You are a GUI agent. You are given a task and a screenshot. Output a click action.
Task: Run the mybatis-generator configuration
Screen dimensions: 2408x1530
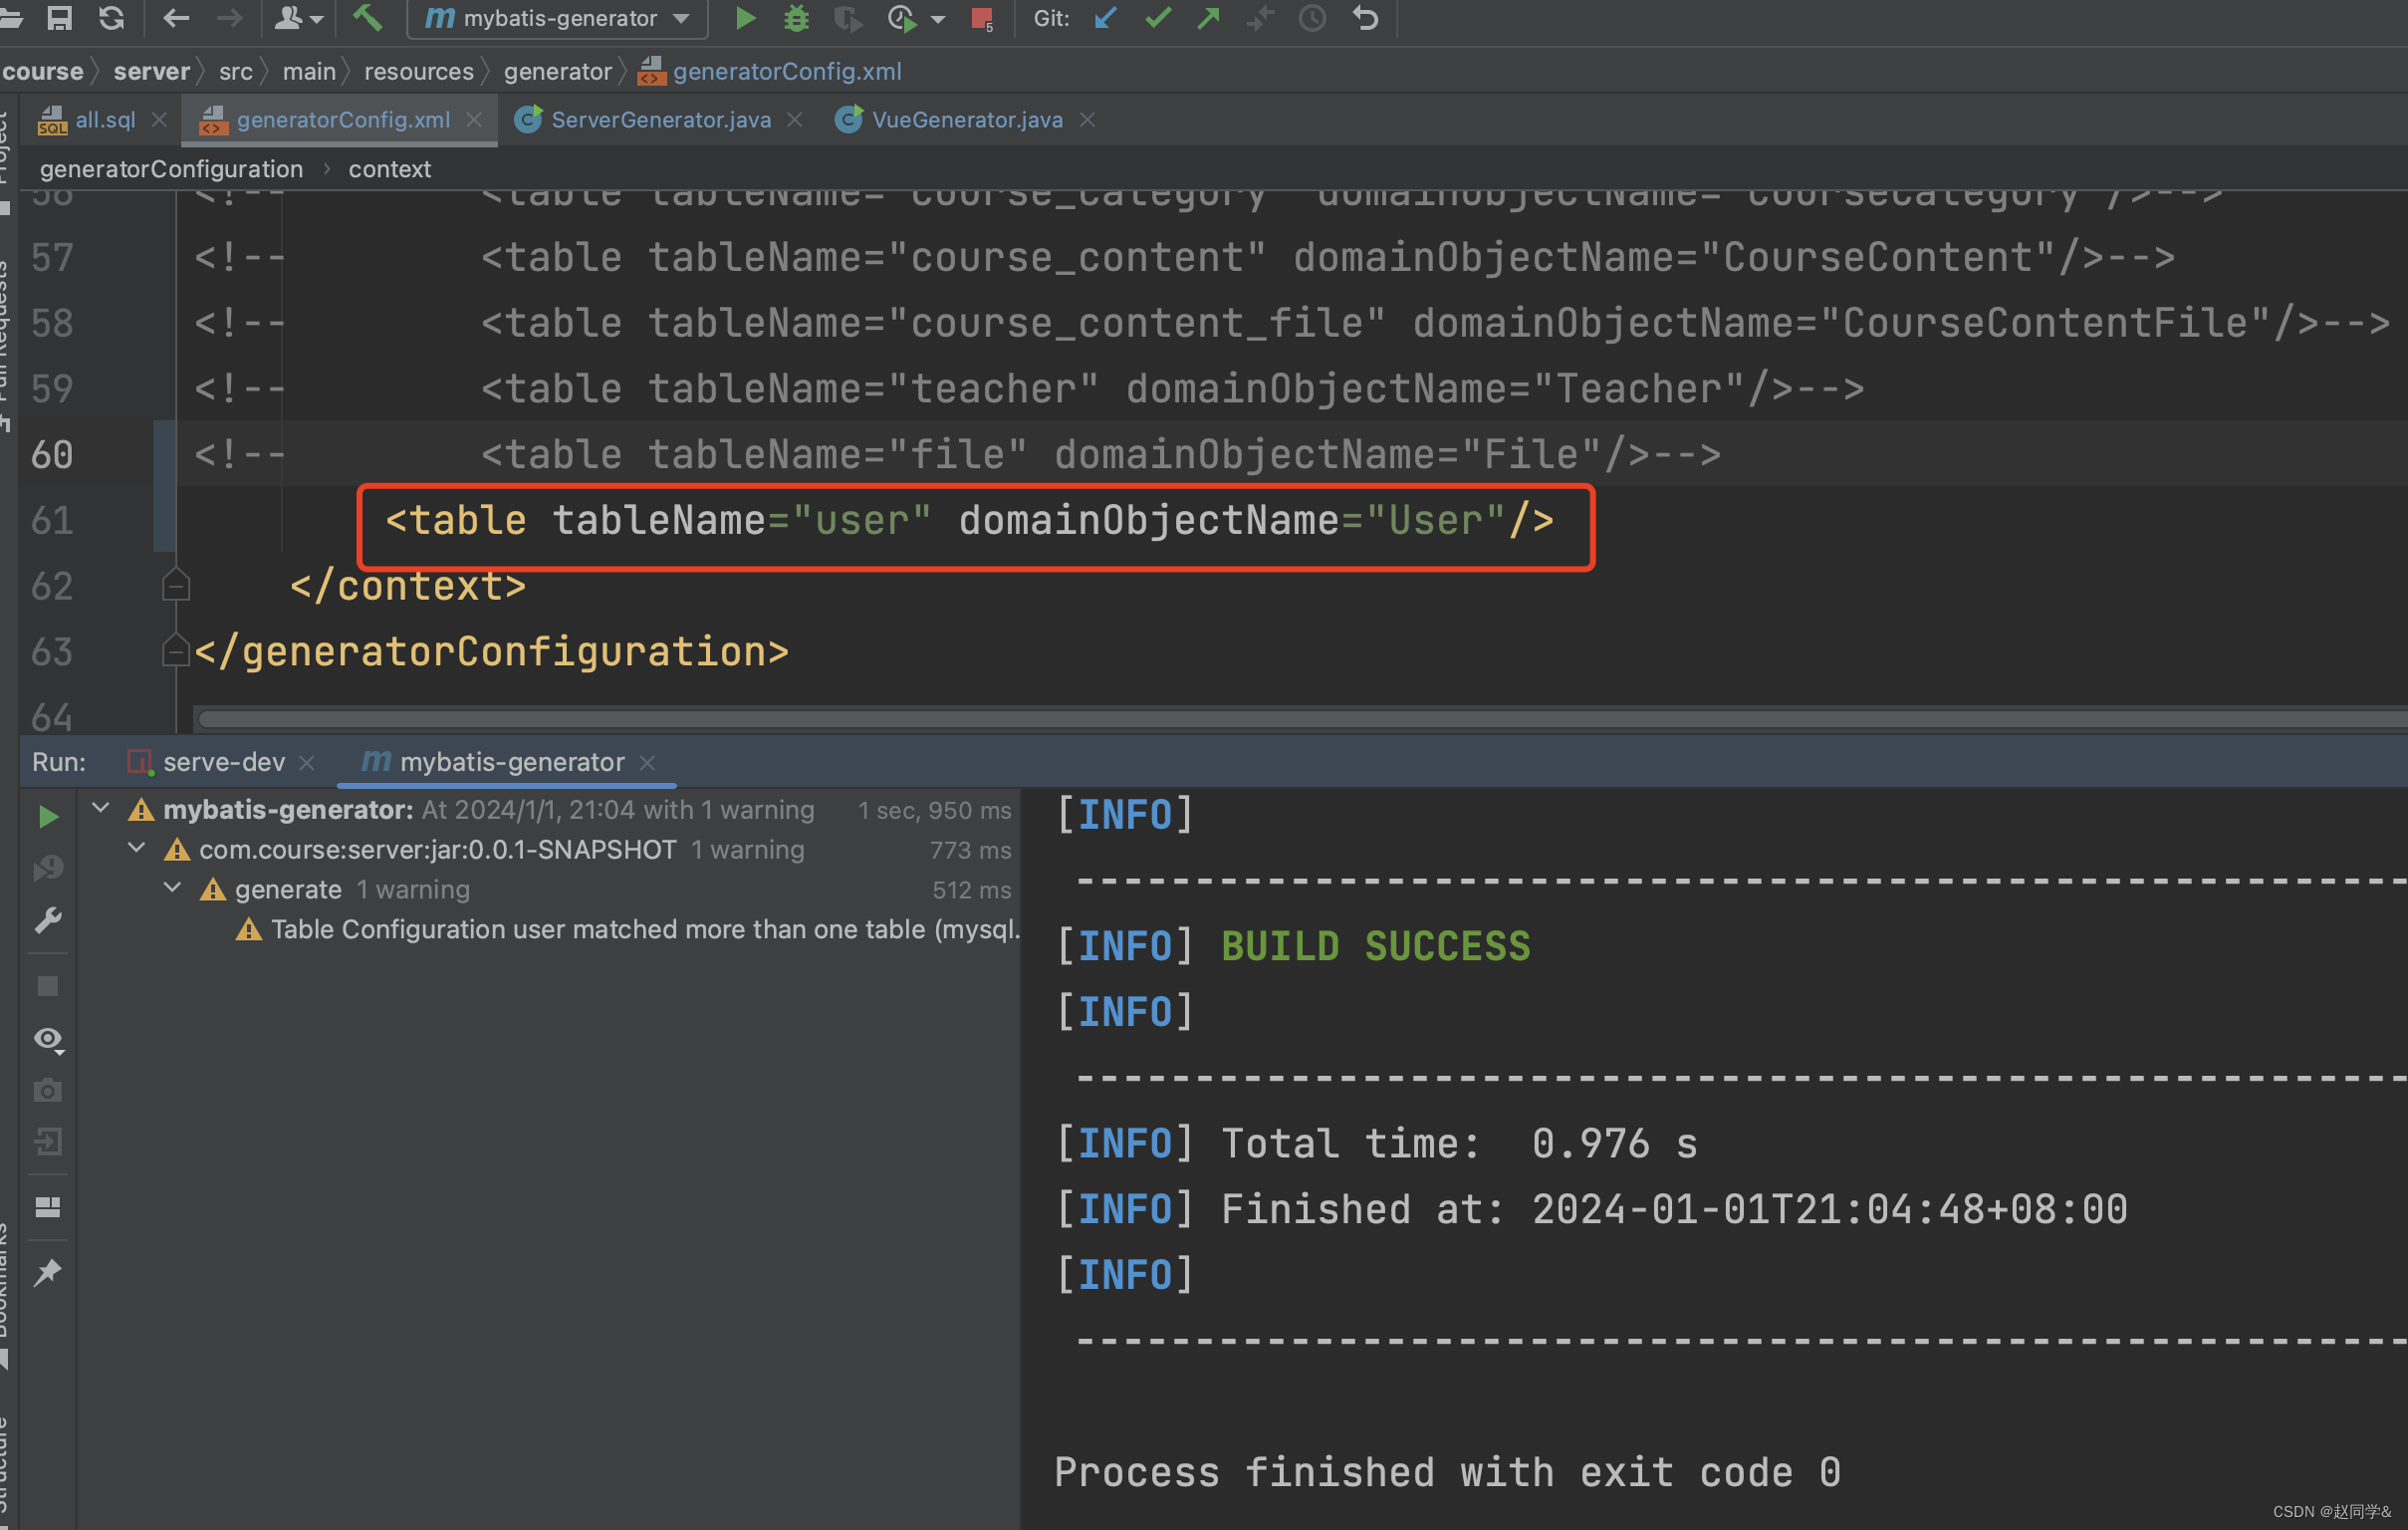point(745,18)
